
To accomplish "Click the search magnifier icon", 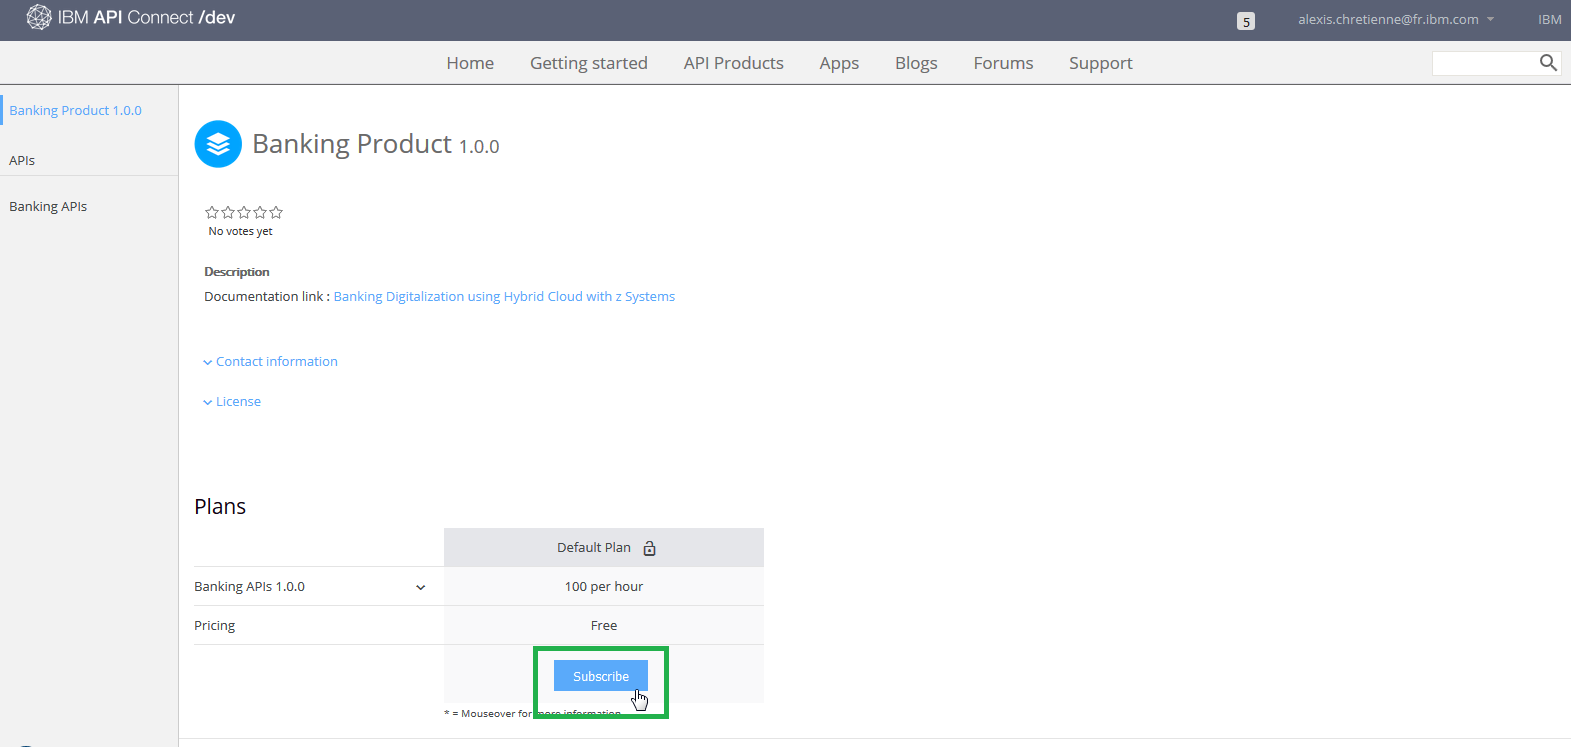I will coord(1548,63).
